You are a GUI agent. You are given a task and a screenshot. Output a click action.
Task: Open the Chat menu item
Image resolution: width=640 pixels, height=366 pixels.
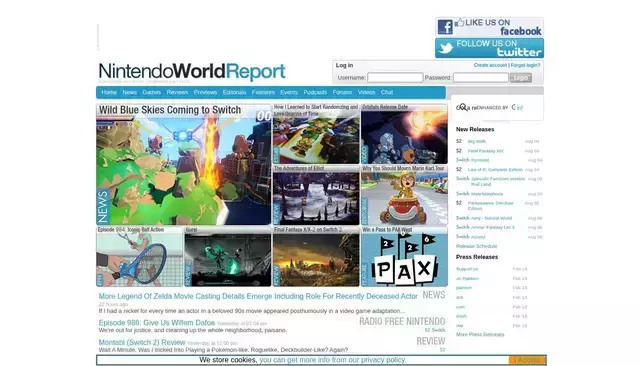coord(387,93)
